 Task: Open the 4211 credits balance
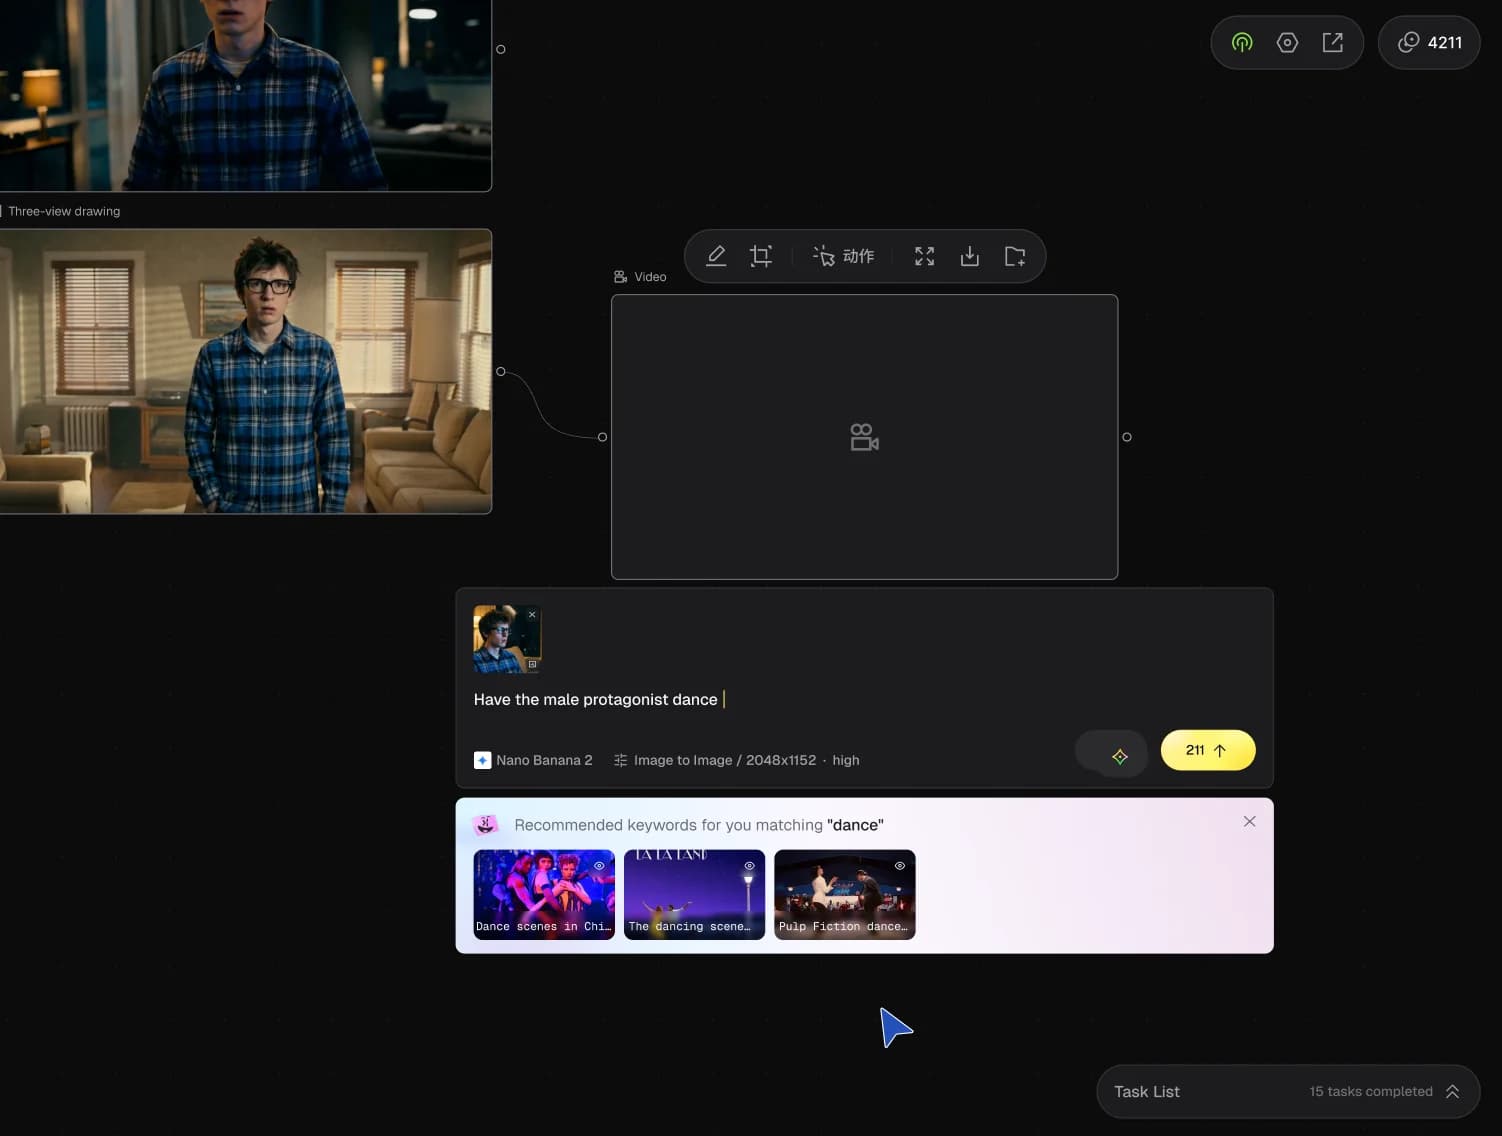1429,42
